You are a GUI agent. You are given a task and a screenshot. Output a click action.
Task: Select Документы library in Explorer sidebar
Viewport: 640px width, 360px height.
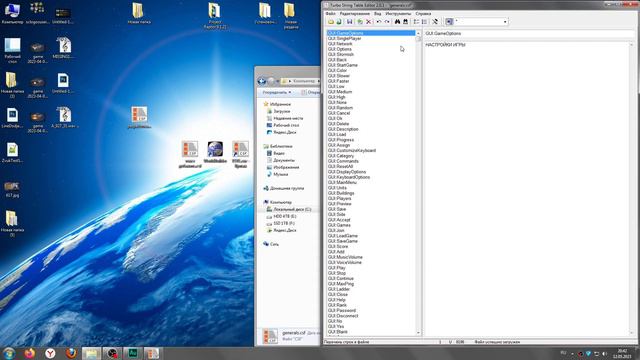[x=284, y=160]
